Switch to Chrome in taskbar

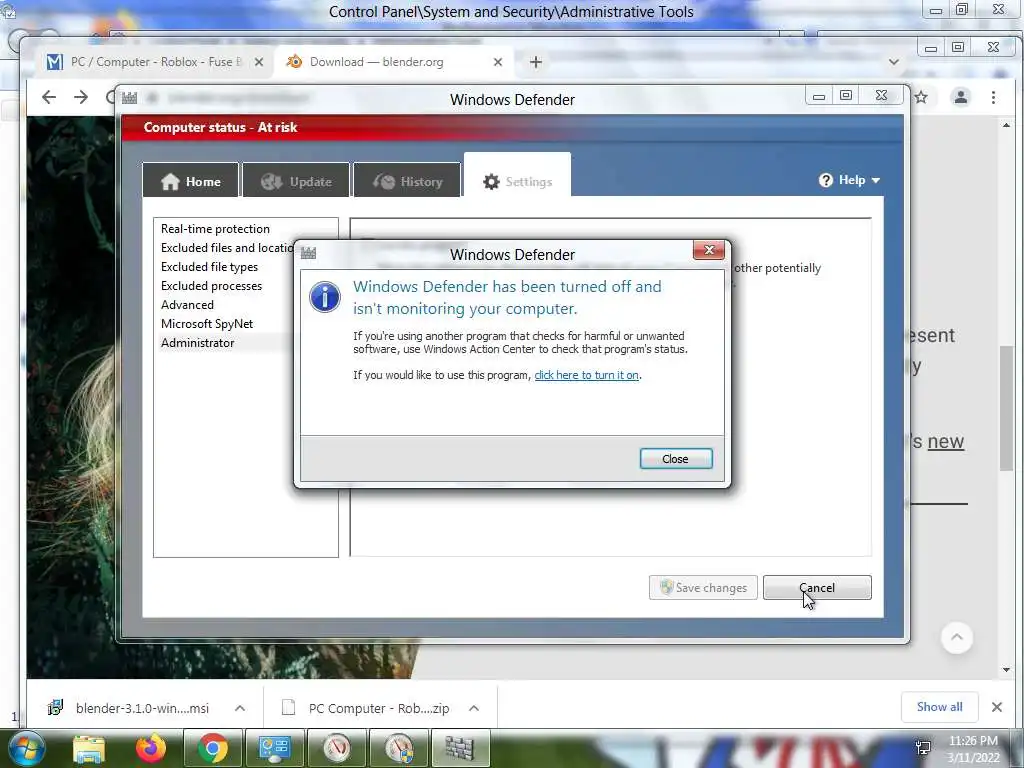click(213, 748)
